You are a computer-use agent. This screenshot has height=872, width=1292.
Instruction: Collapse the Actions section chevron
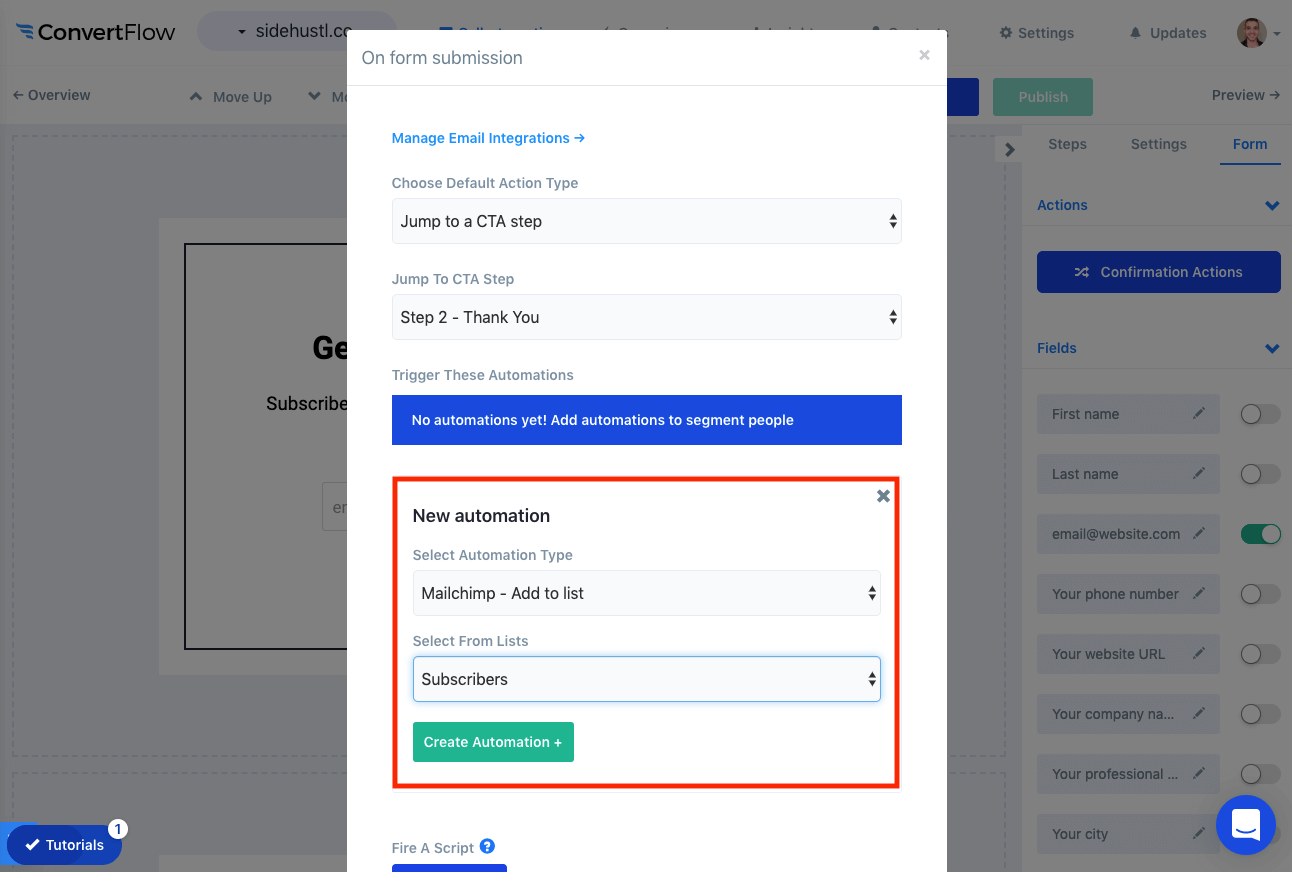click(x=1272, y=206)
